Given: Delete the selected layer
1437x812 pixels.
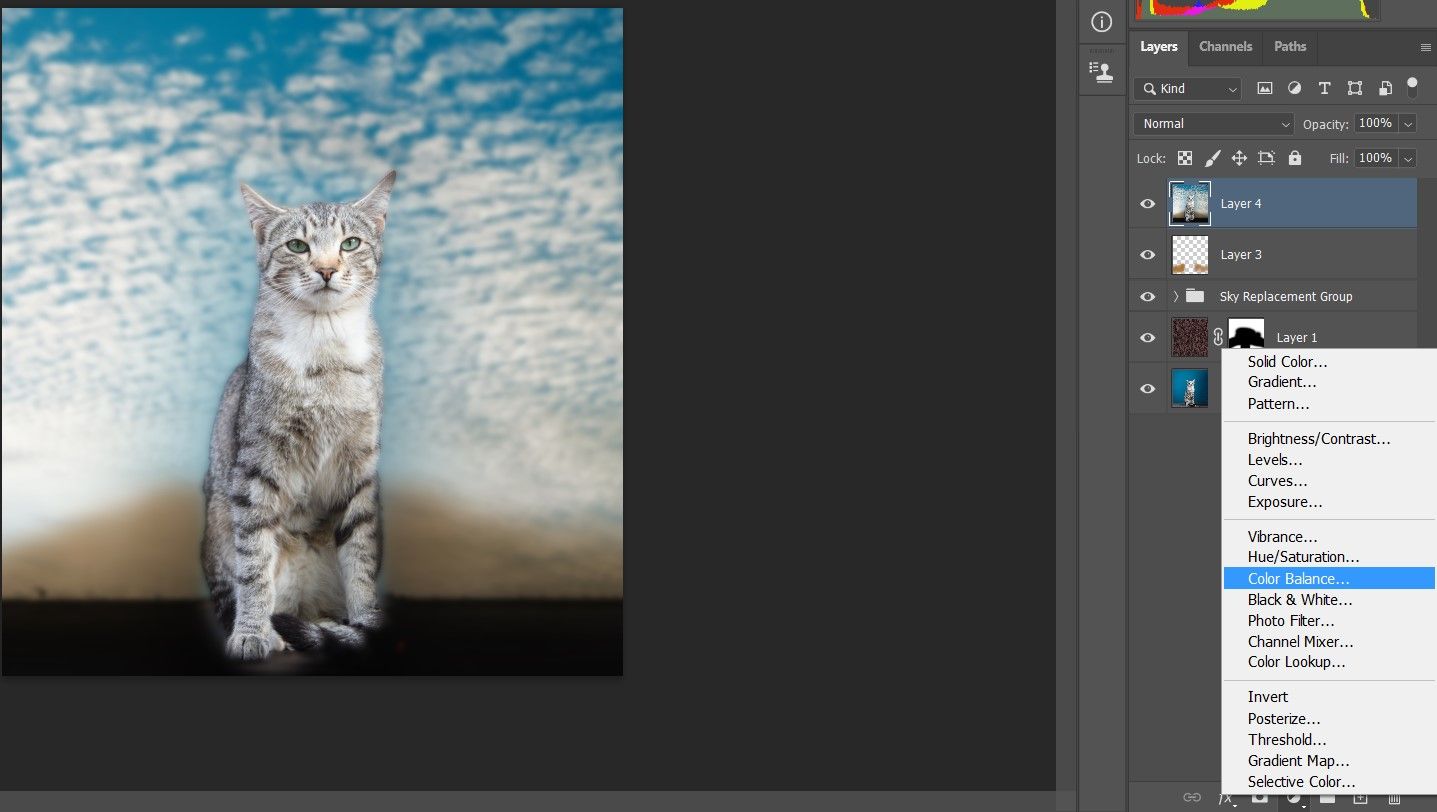Looking at the screenshot, I should [x=1394, y=798].
